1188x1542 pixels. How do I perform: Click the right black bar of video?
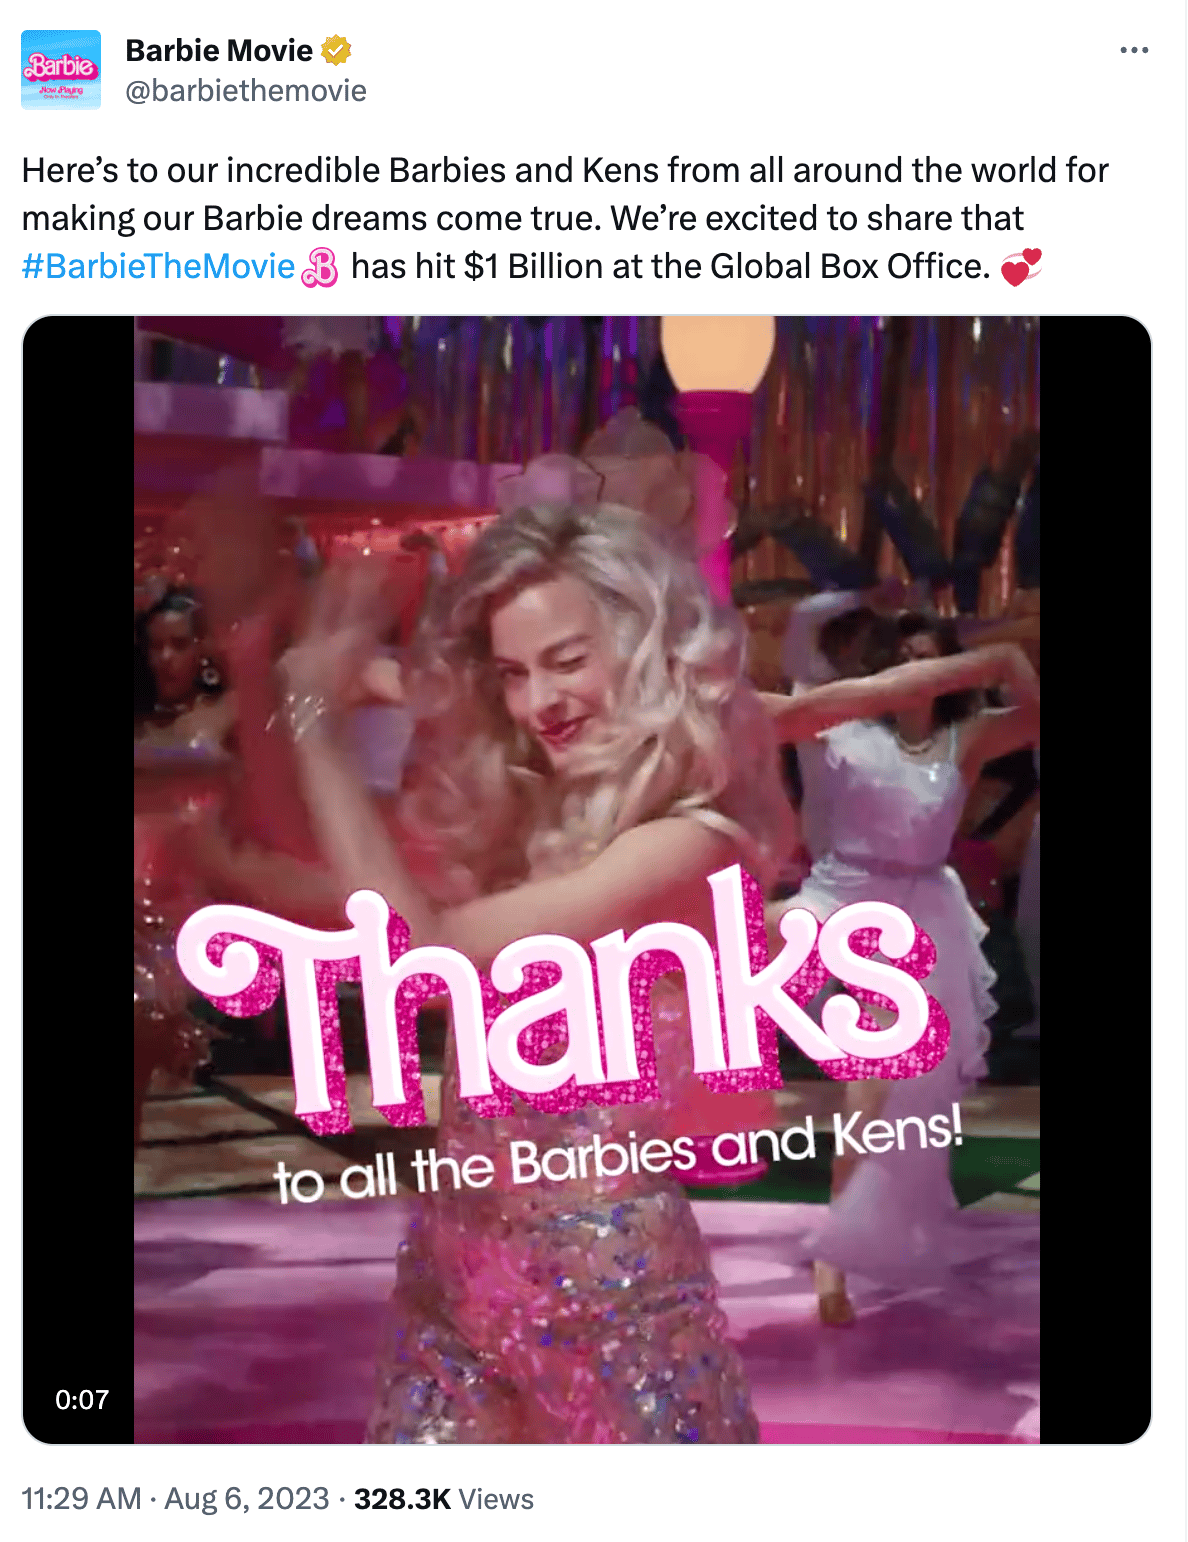point(1095,880)
